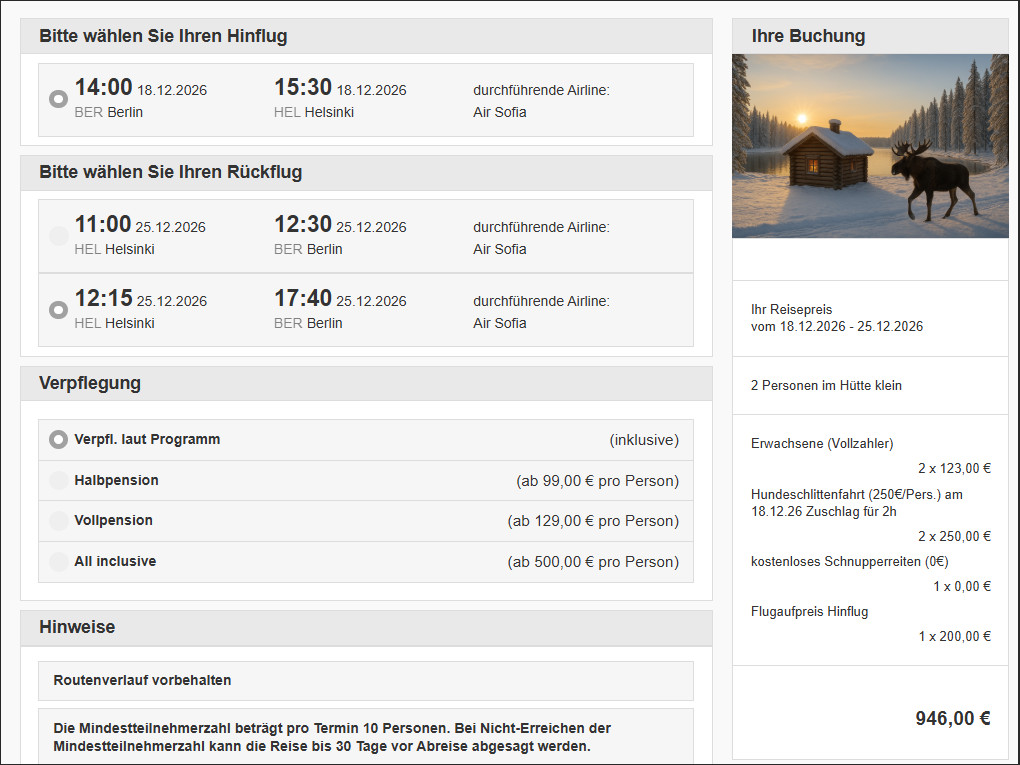
Task: Click the Ihre Buchung panel title
Action: pyautogui.click(x=809, y=36)
